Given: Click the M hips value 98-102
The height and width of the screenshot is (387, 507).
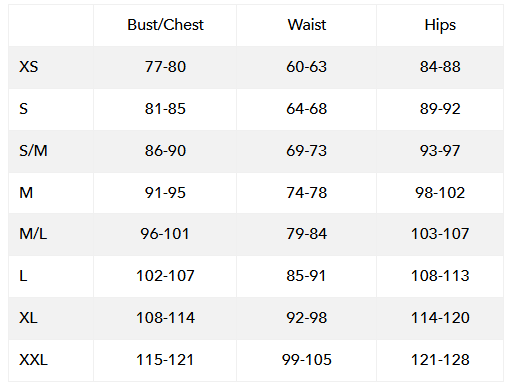Looking at the screenshot, I should 440,193.
